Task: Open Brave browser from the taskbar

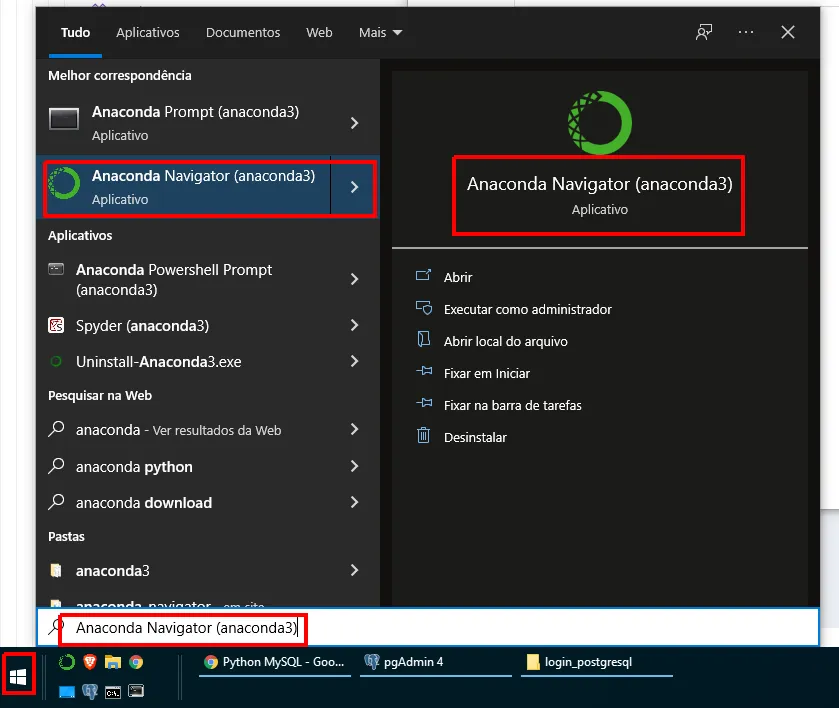Action: [x=90, y=663]
